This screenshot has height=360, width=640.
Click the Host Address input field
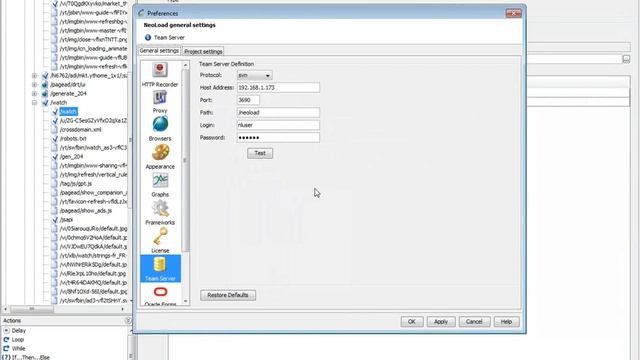[278, 87]
